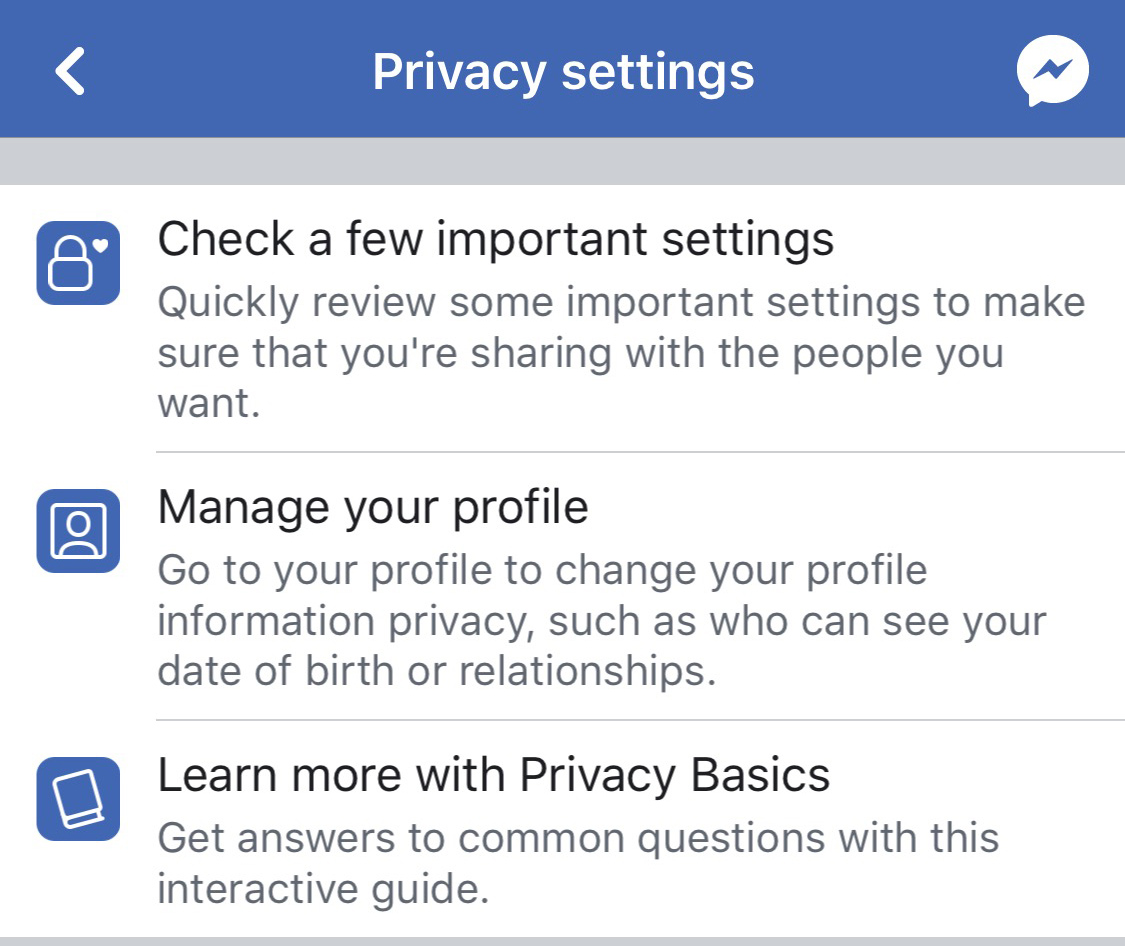The image size is (1125, 946).
Task: Click the word "want." in the first description
Action: click(209, 404)
